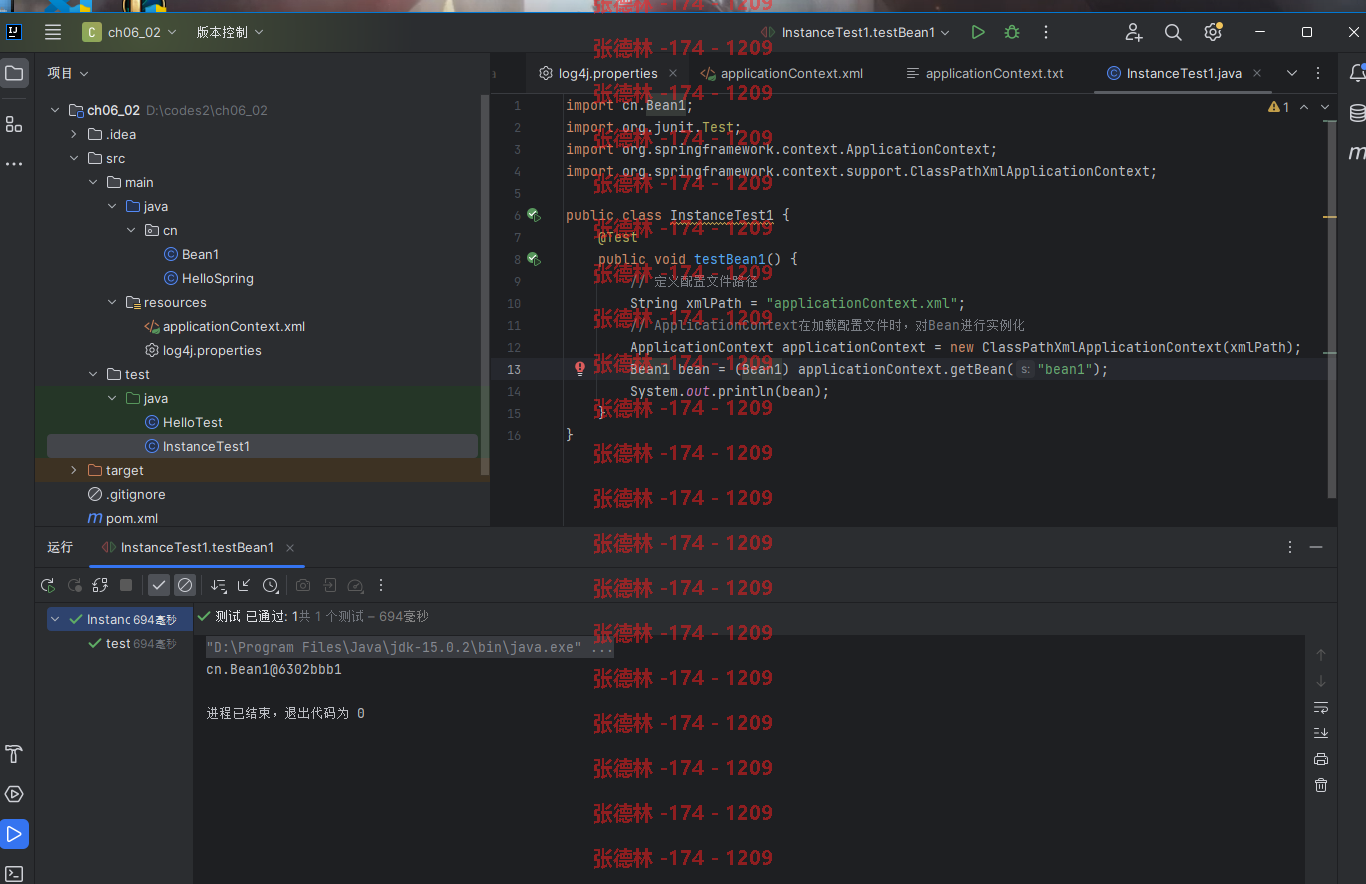Collapse Instanc test result node
The height and width of the screenshot is (884, 1366).
(55, 619)
